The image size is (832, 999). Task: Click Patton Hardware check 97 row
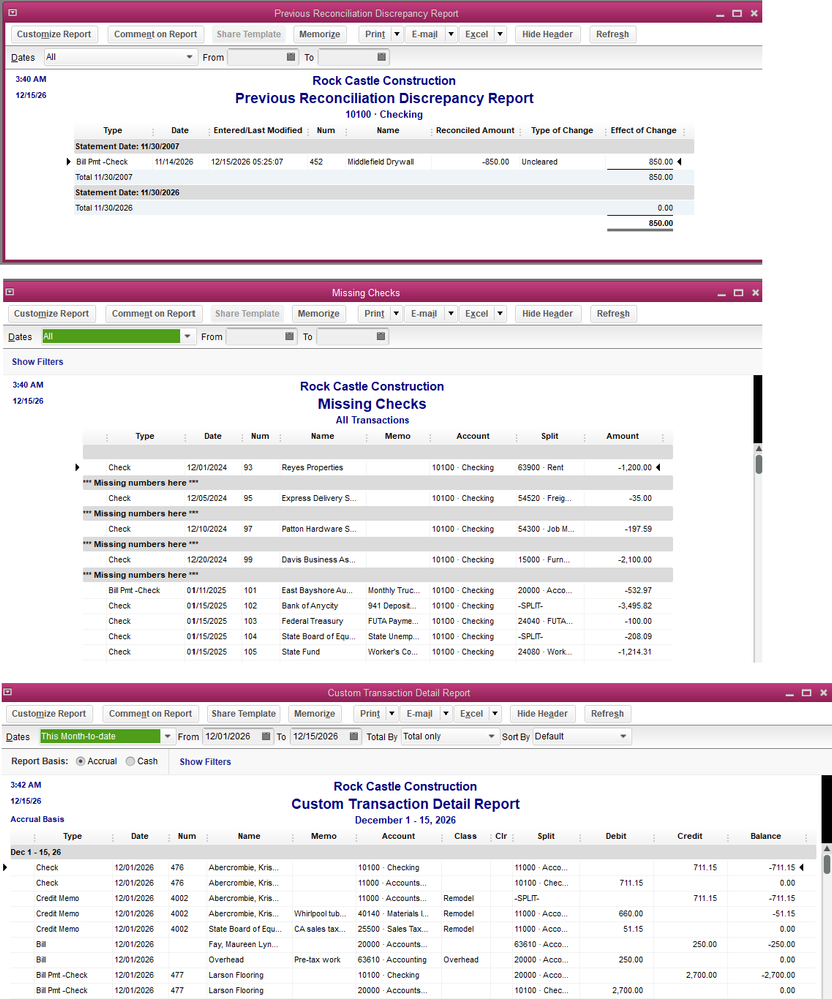(377, 529)
